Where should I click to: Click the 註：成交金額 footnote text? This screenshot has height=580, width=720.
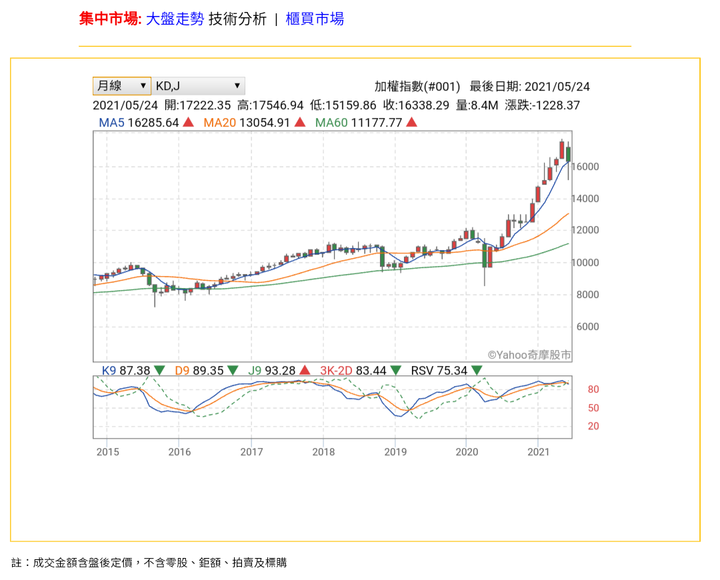[149, 563]
